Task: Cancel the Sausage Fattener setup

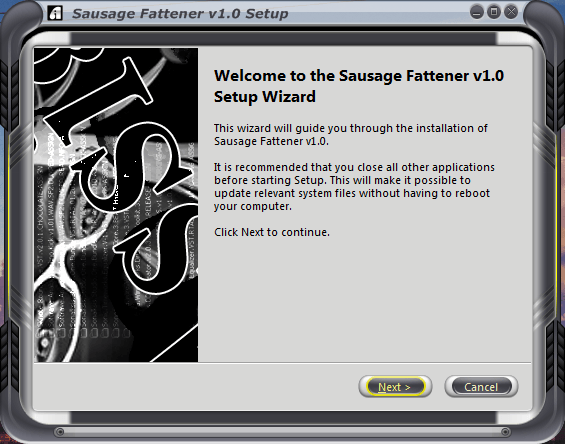Action: tap(481, 387)
